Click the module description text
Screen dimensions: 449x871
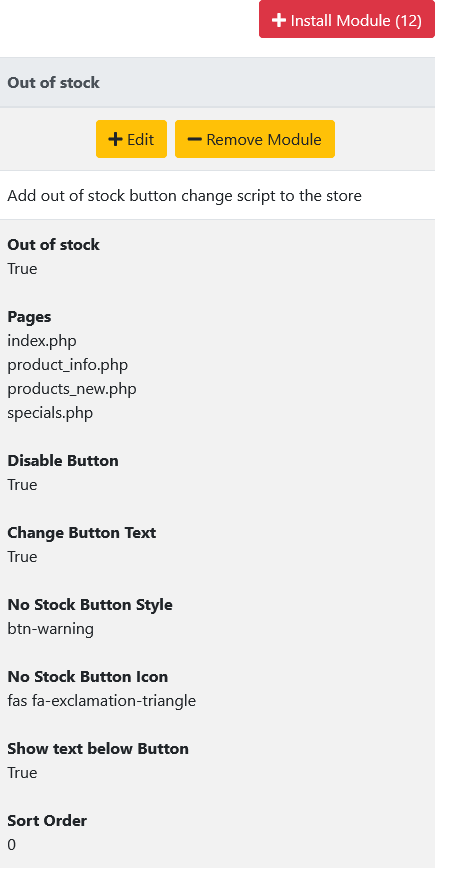pyautogui.click(x=184, y=196)
